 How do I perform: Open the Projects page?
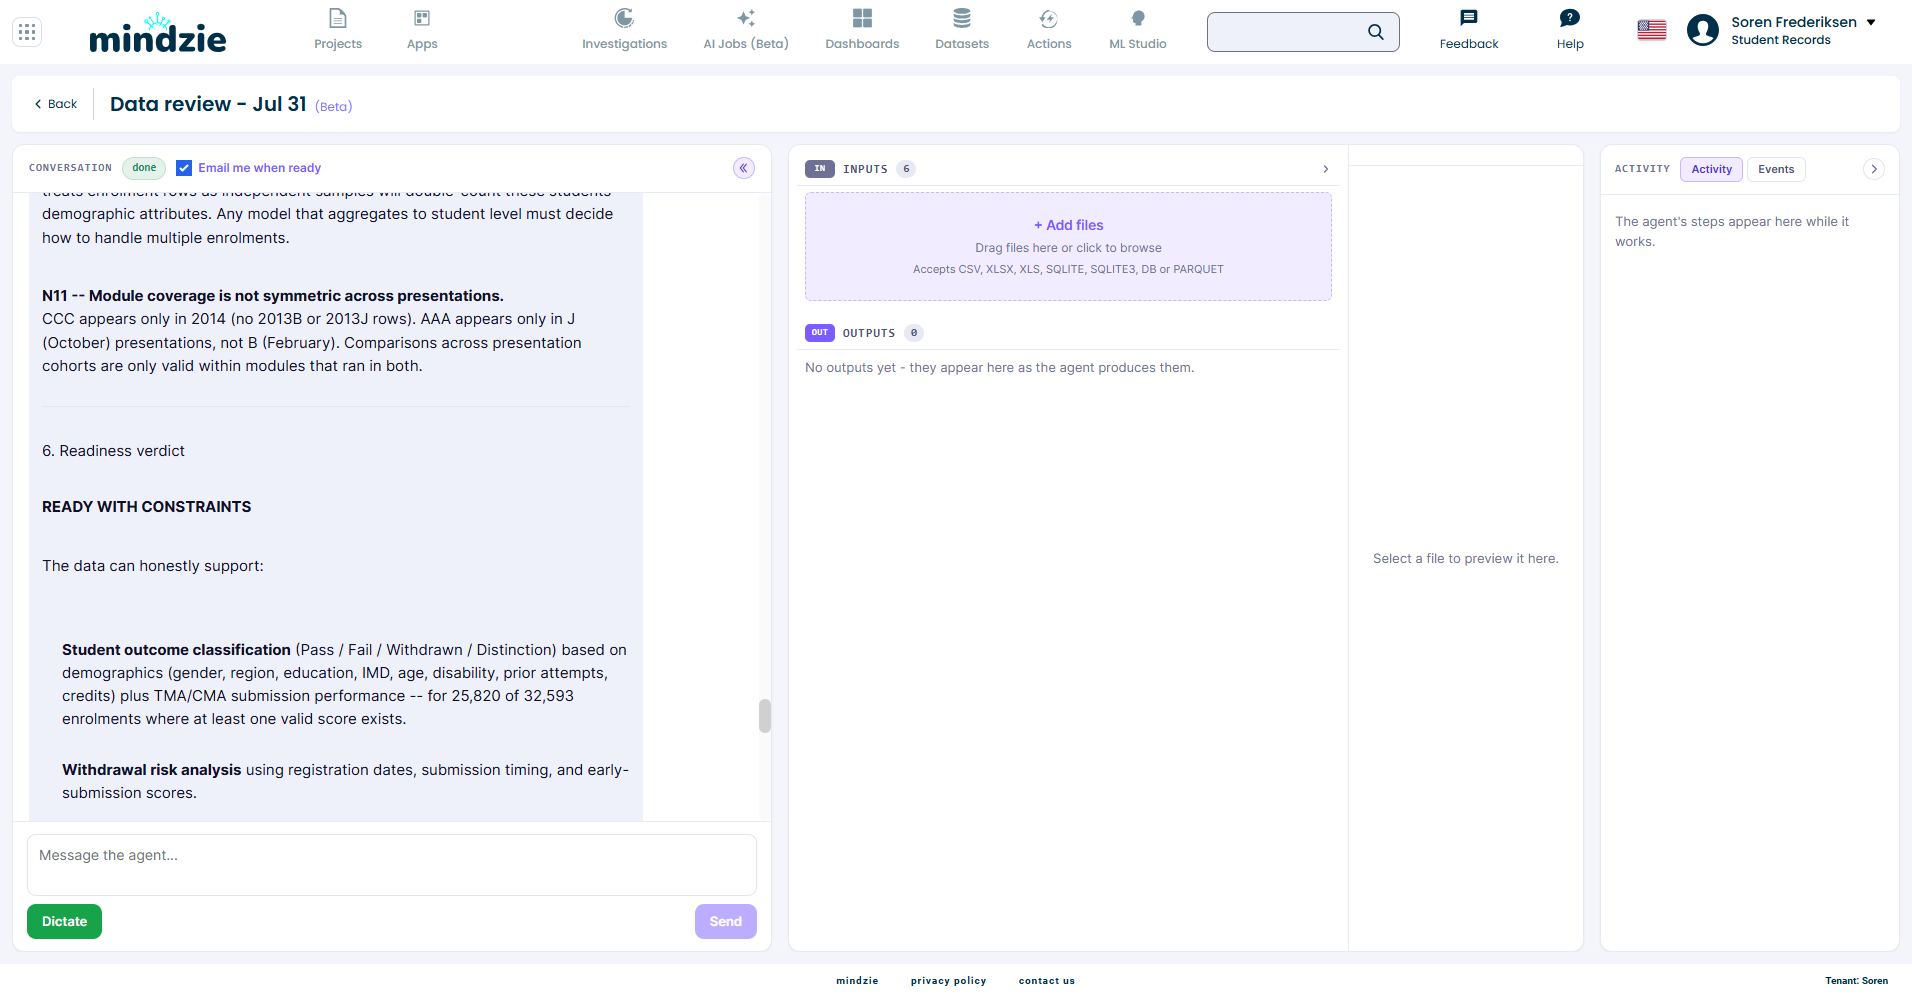338,30
